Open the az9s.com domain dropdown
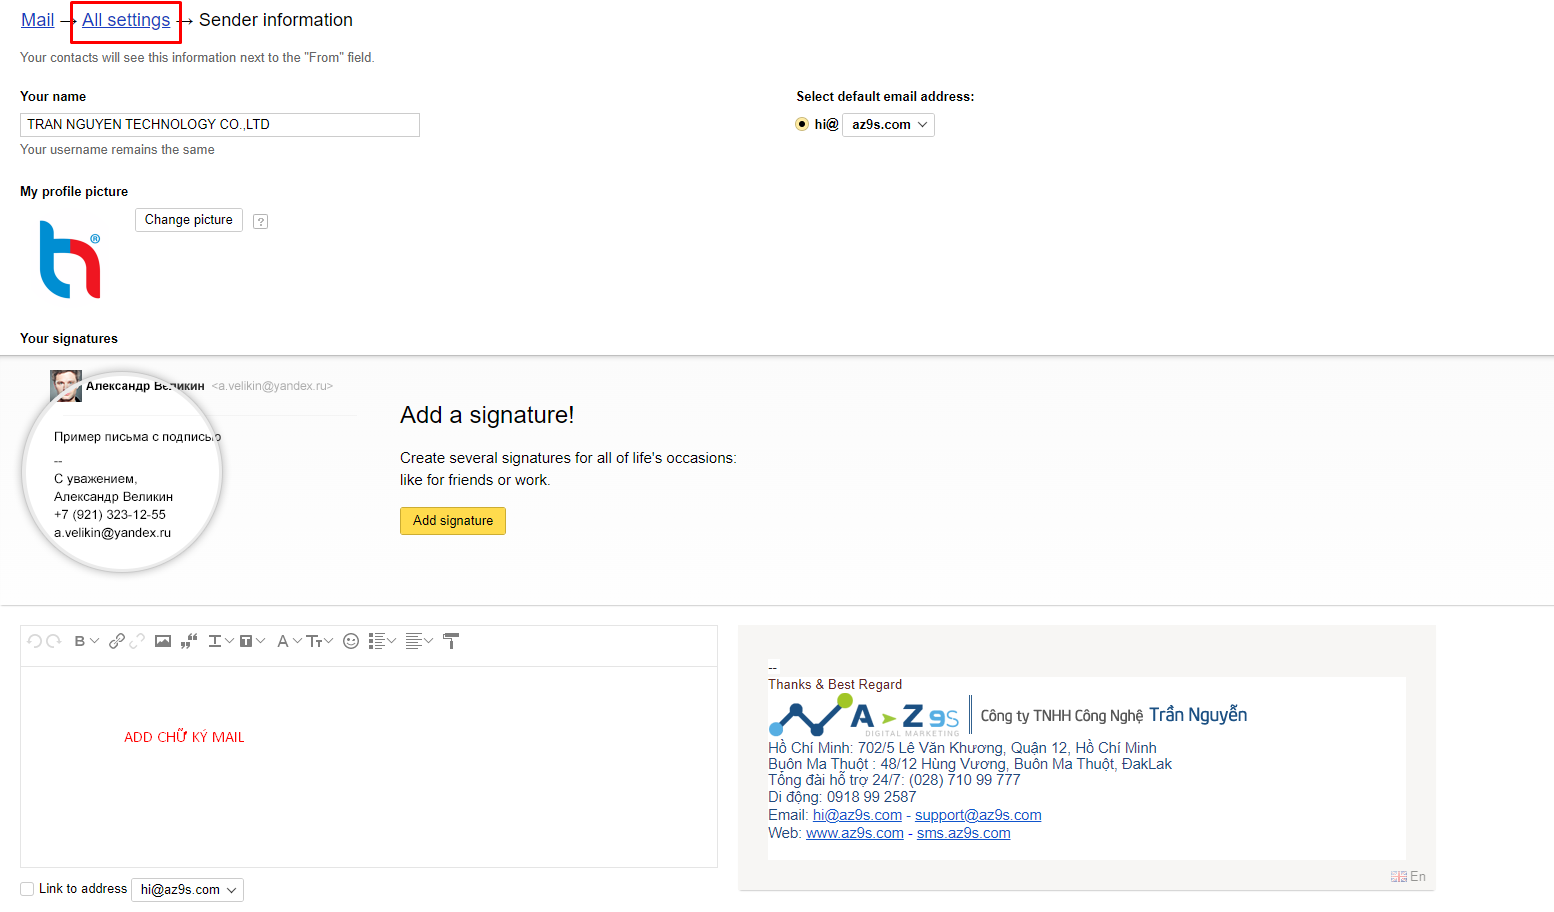Viewport: 1554px width, 912px height. (x=888, y=124)
